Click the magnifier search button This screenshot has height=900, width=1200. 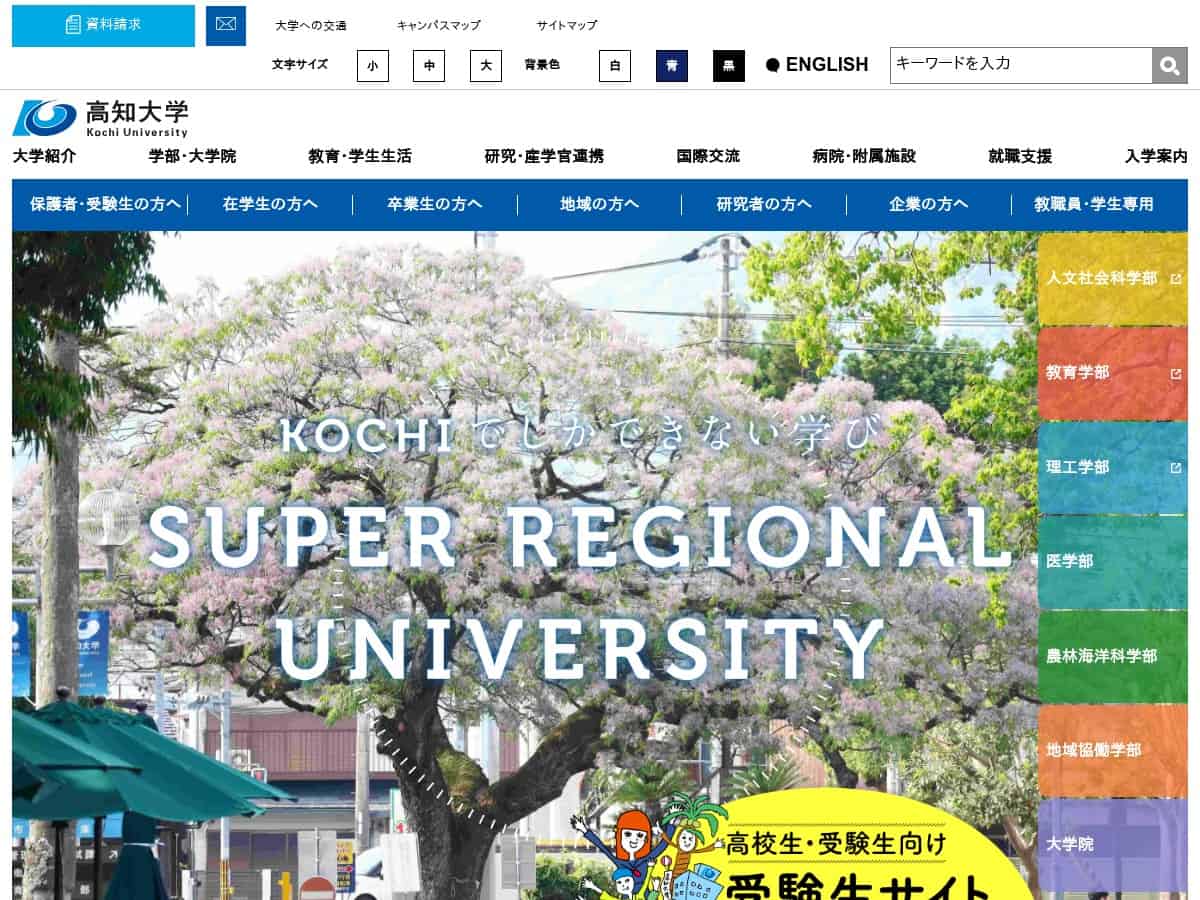[x=1170, y=65]
